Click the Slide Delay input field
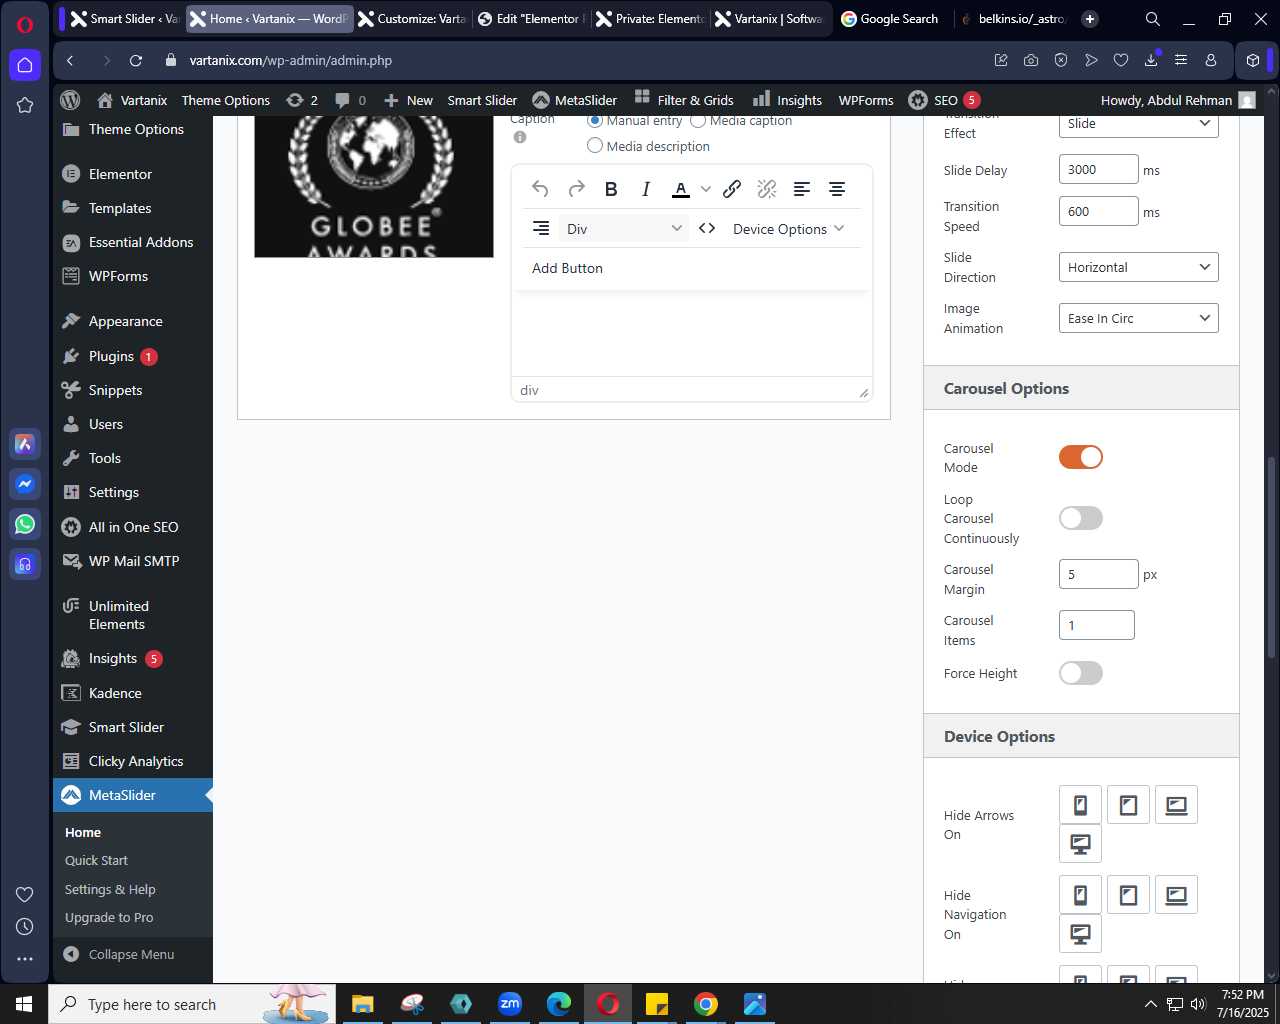Image resolution: width=1280 pixels, height=1024 pixels. 1098,170
